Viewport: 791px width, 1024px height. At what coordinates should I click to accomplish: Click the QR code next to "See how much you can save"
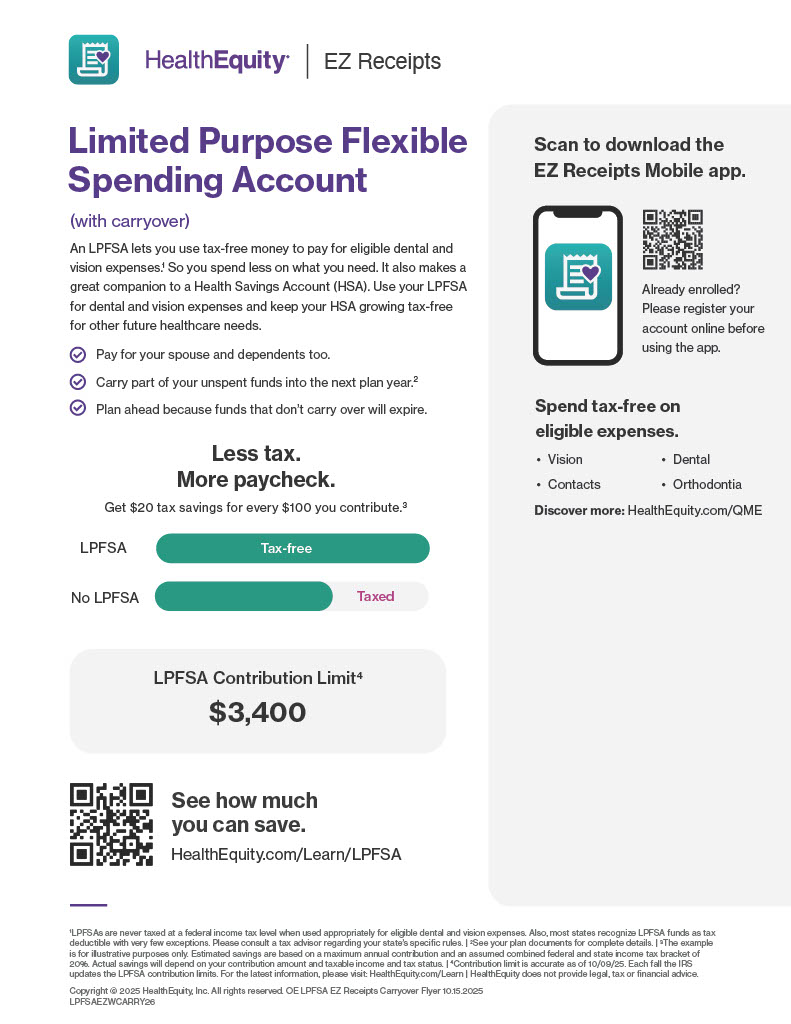click(x=111, y=824)
